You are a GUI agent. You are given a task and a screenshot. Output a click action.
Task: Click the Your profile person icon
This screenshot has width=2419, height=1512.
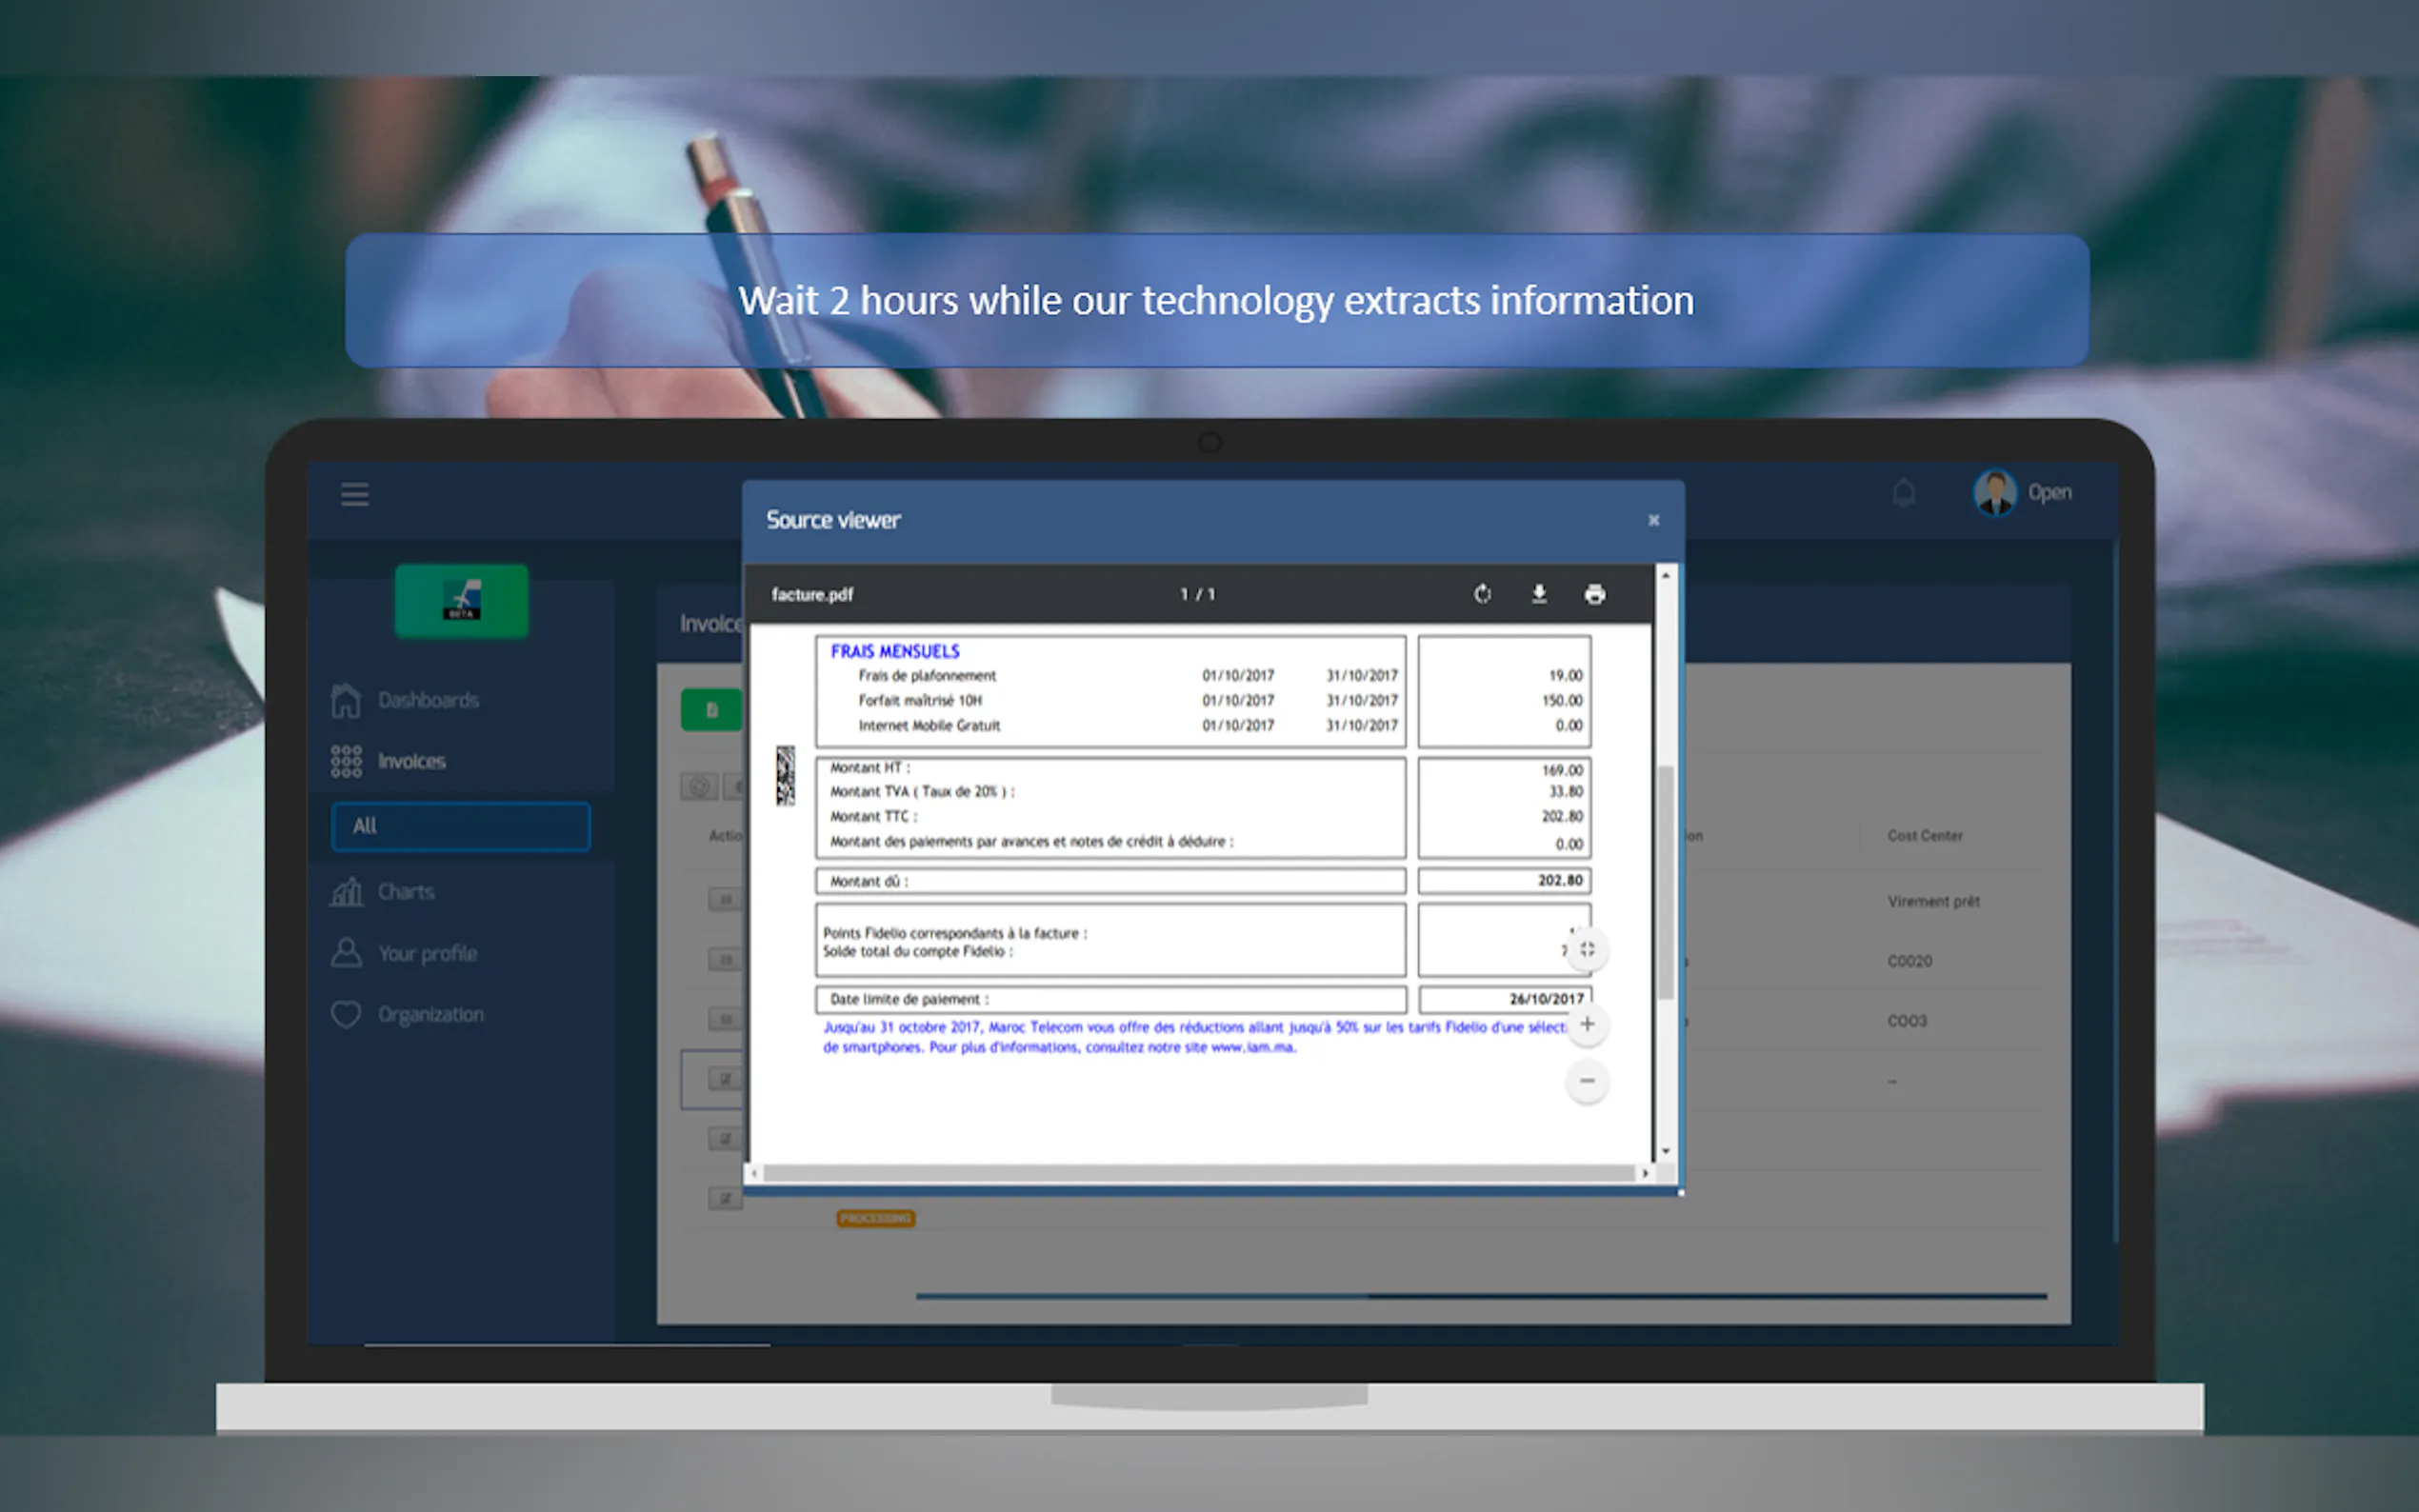tap(346, 952)
